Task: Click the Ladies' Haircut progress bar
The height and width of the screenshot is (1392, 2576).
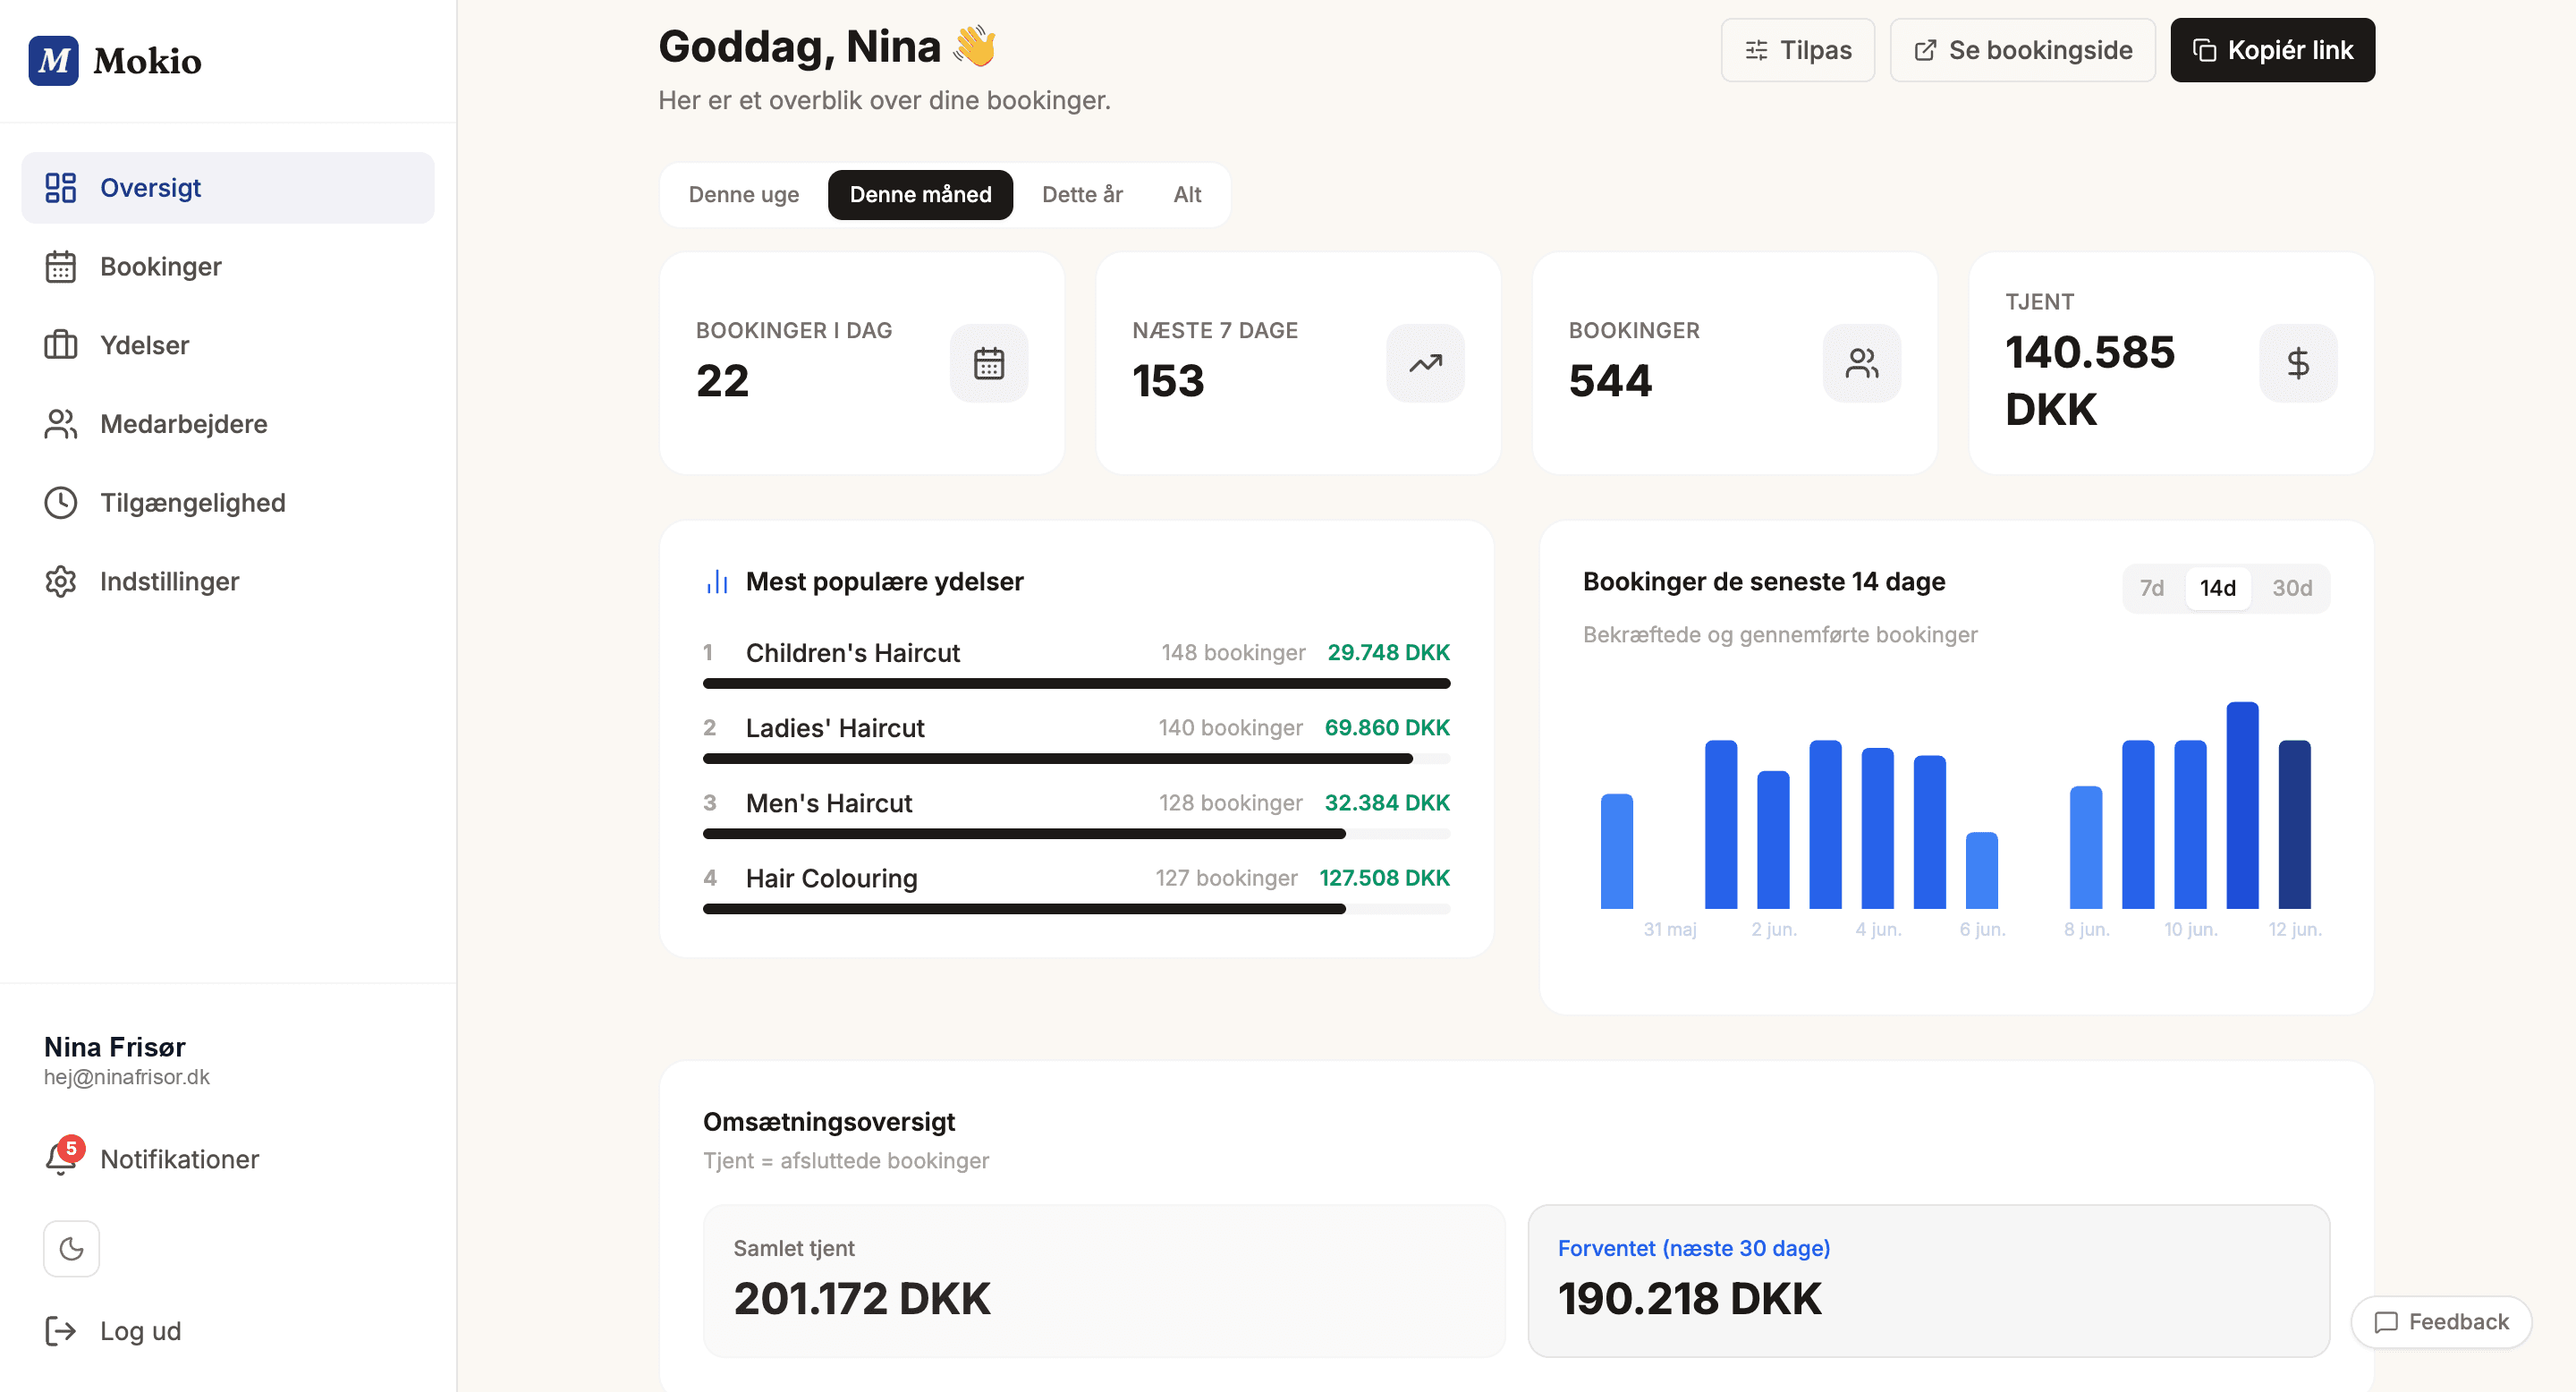Action: 1076,759
